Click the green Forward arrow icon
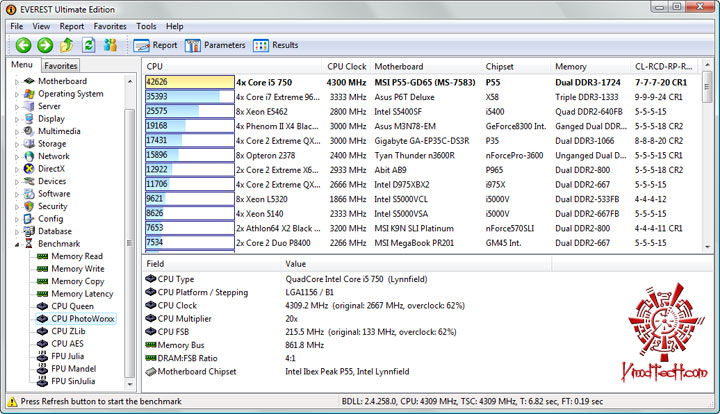 coord(45,45)
